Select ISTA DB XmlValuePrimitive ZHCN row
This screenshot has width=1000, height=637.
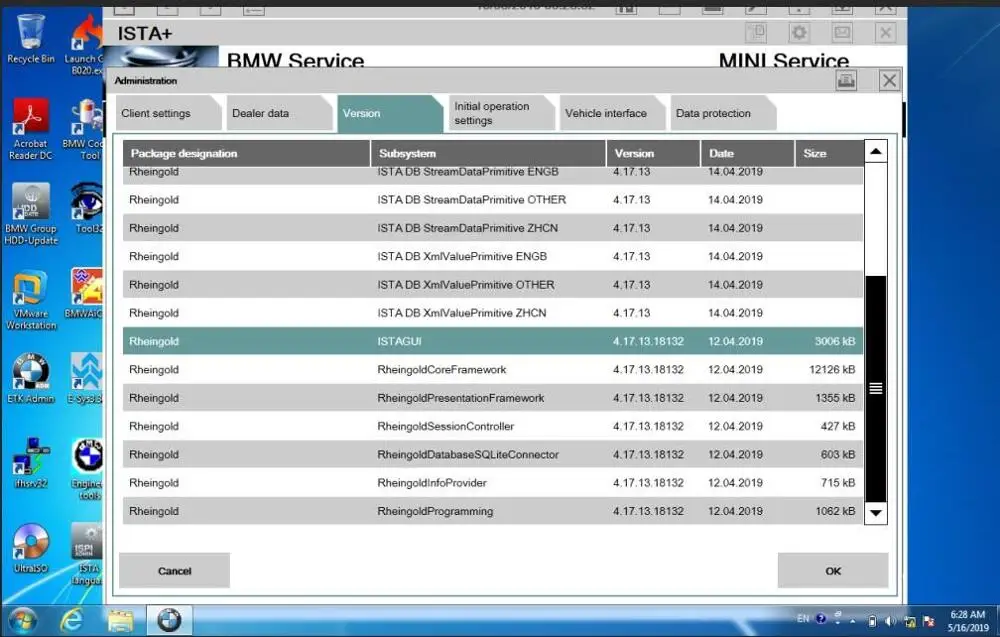[492, 312]
